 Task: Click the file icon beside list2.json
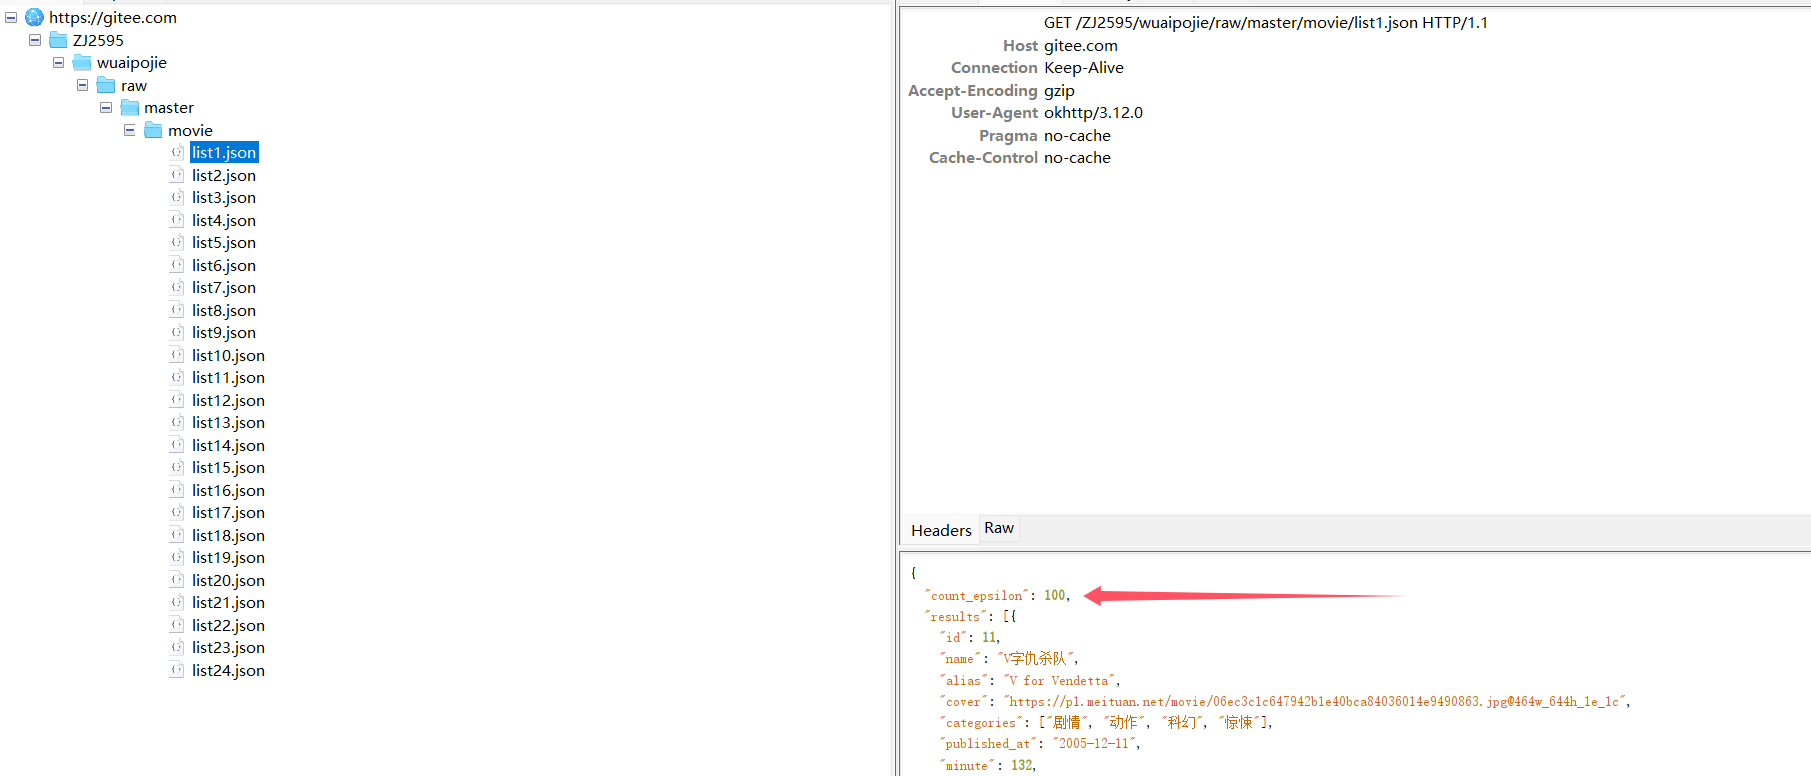[x=177, y=175]
